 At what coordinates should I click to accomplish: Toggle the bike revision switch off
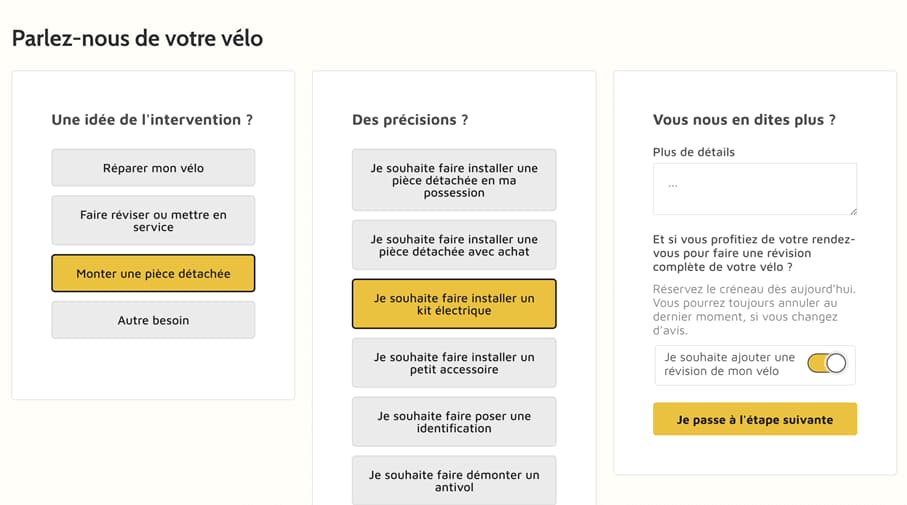click(827, 363)
